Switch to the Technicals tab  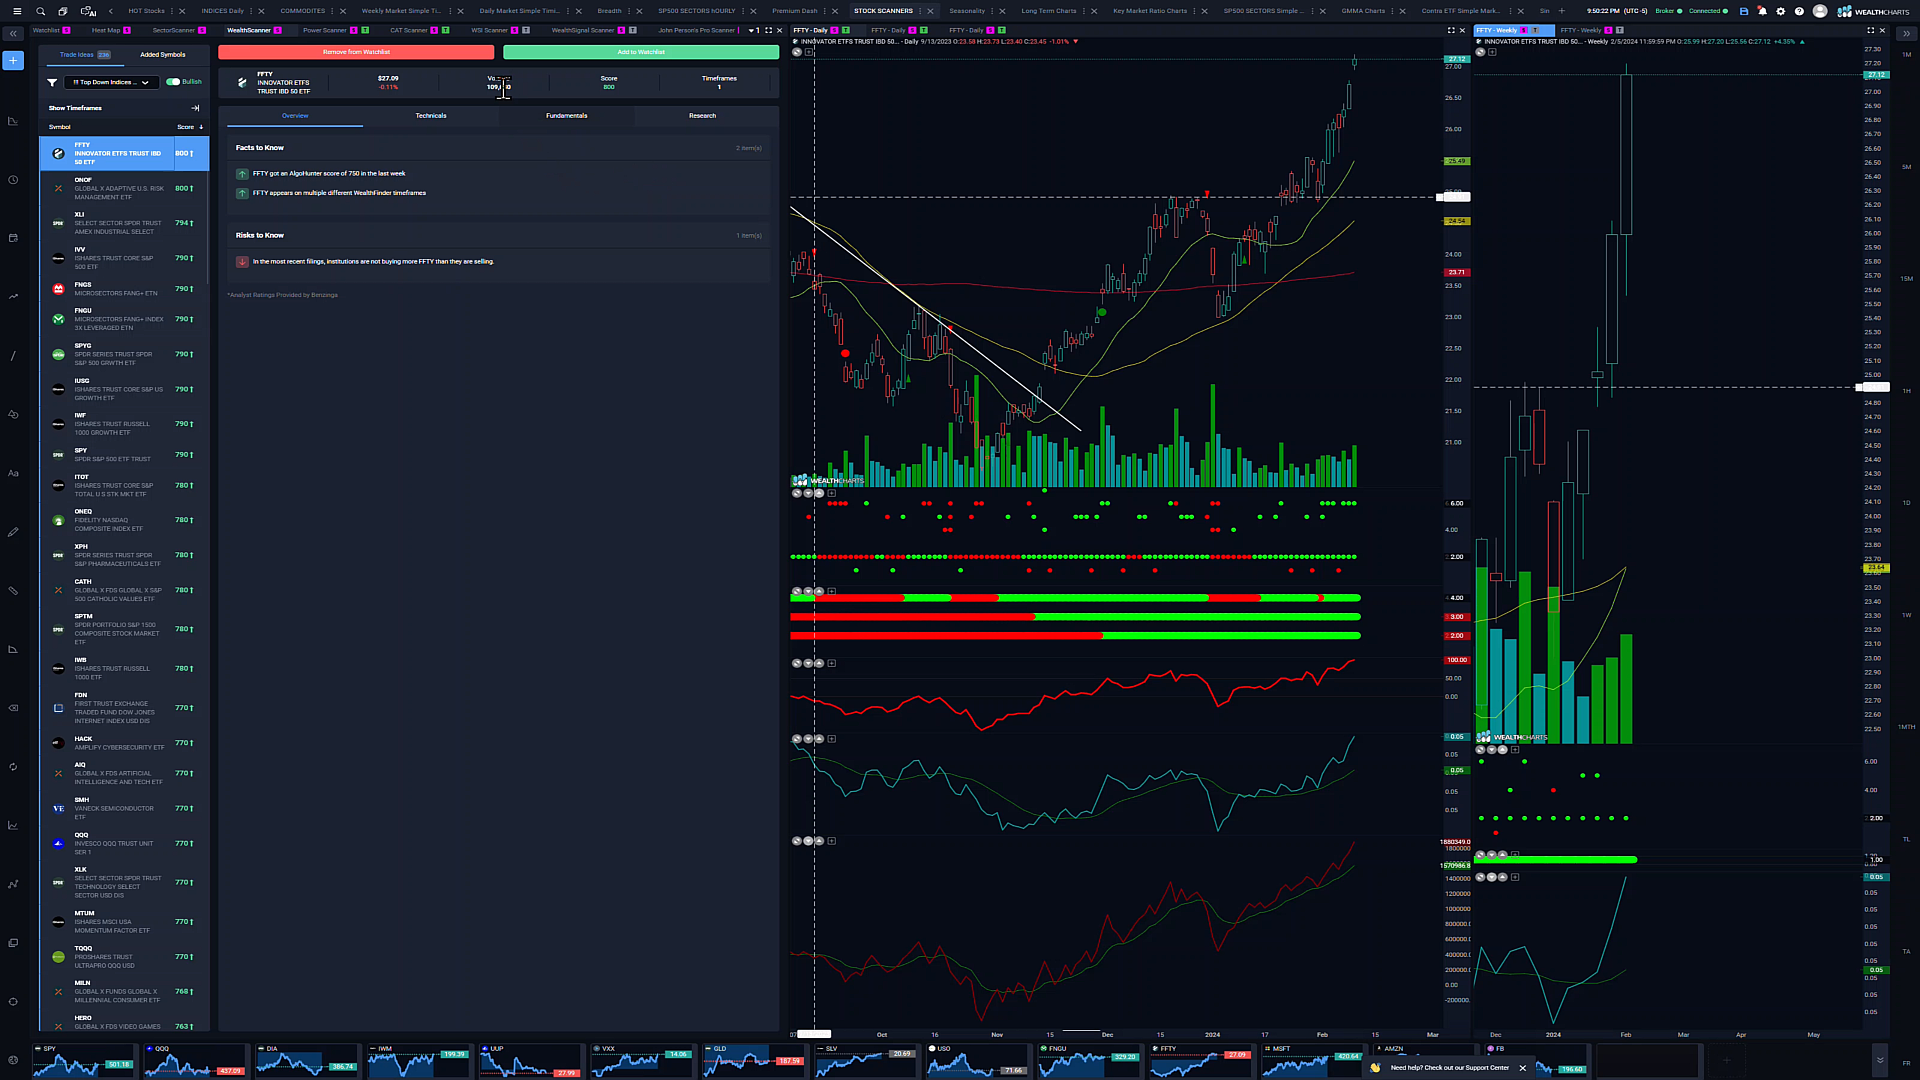(x=431, y=116)
